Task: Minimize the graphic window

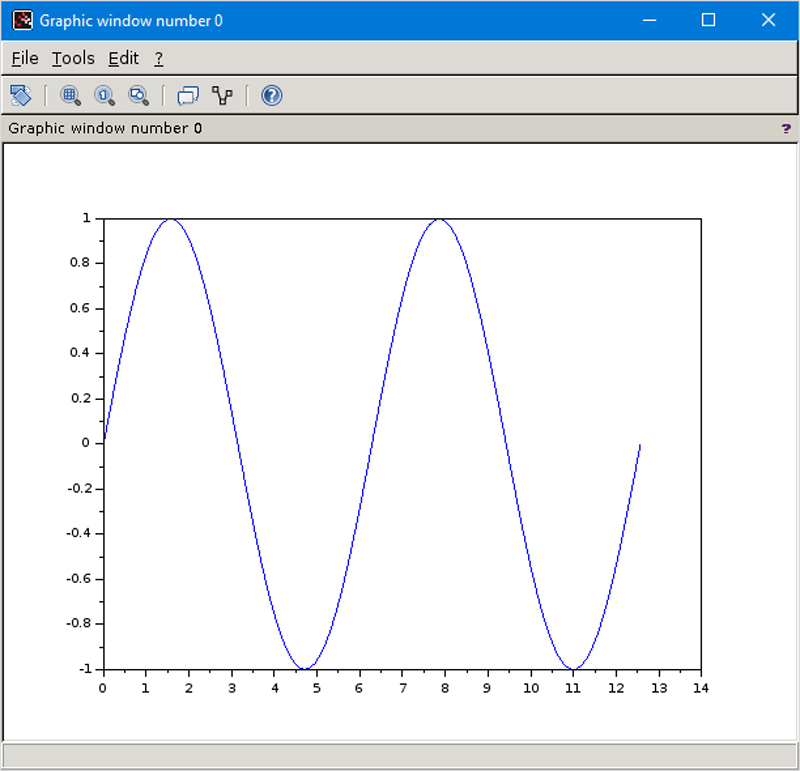Action: 649,20
